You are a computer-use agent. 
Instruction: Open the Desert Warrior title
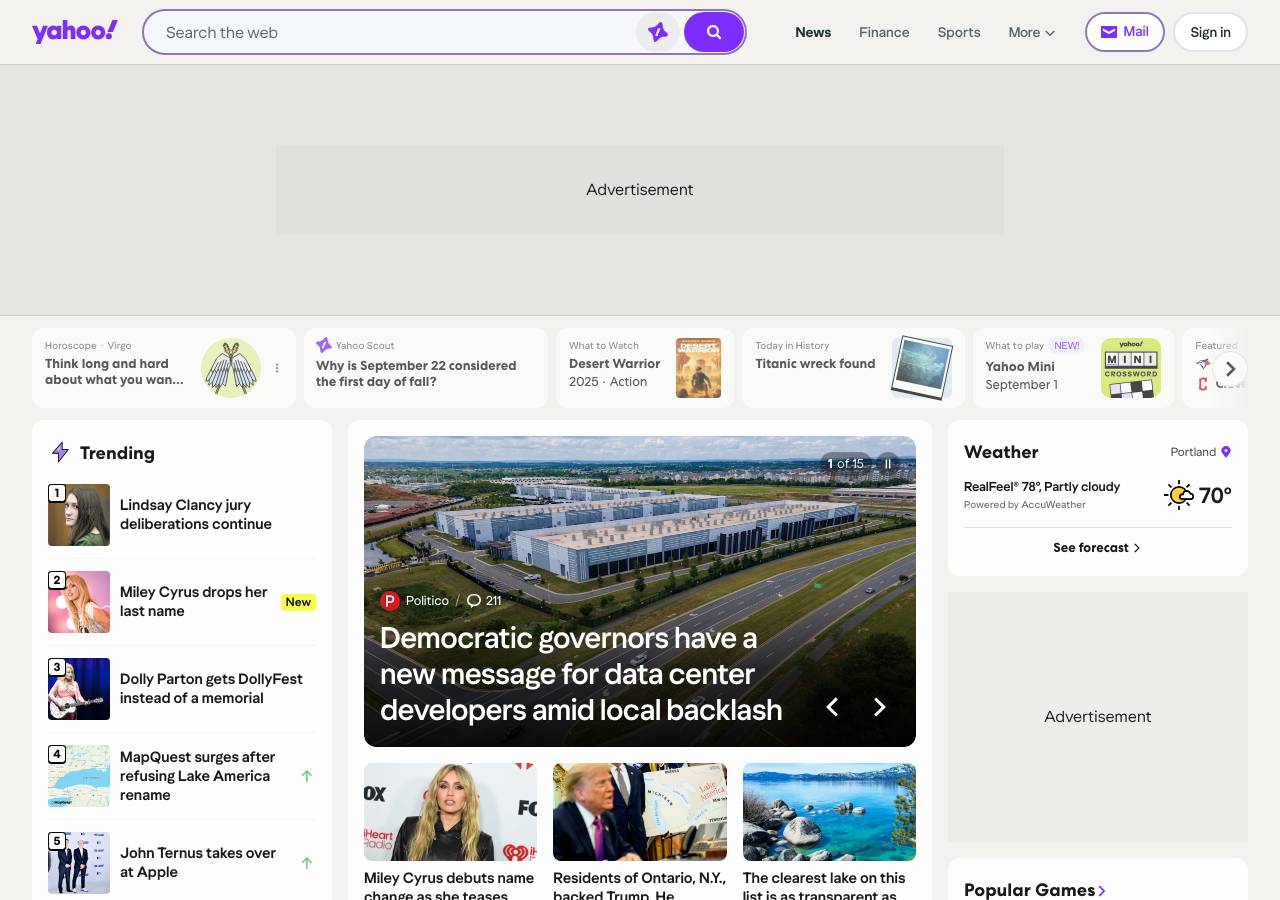(614, 364)
